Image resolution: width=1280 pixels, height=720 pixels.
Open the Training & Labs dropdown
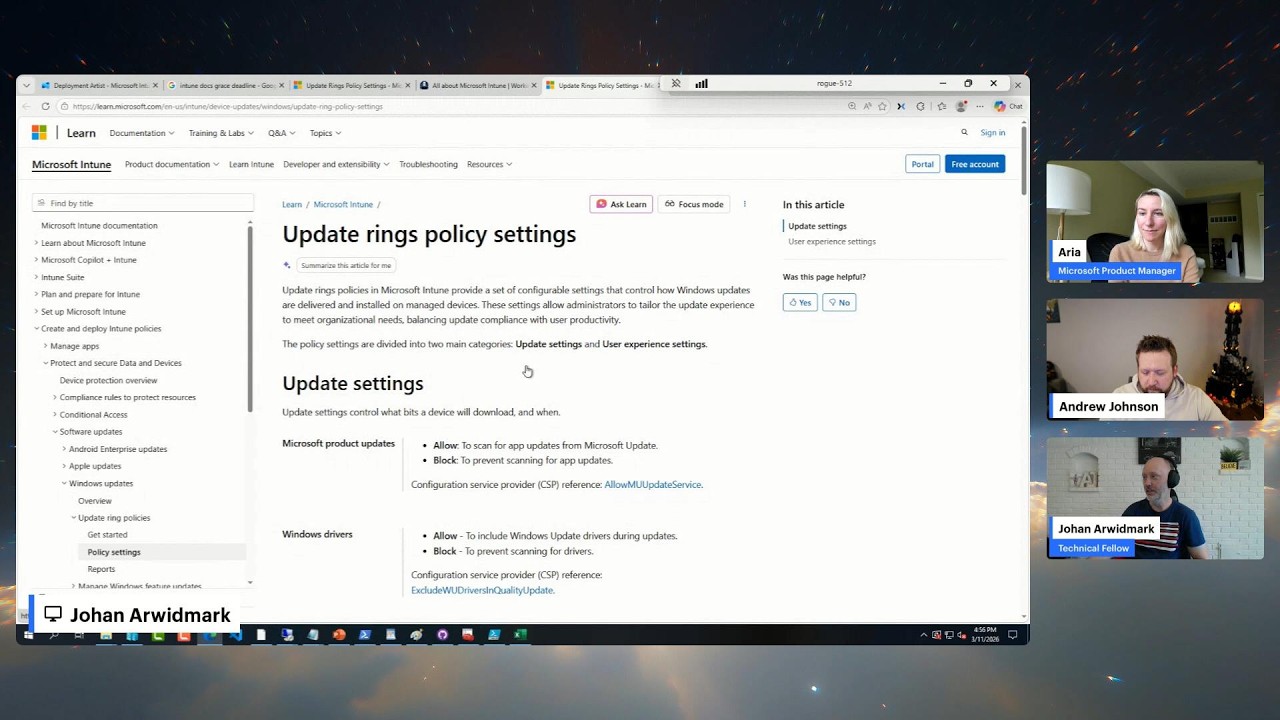pyautogui.click(x=221, y=132)
